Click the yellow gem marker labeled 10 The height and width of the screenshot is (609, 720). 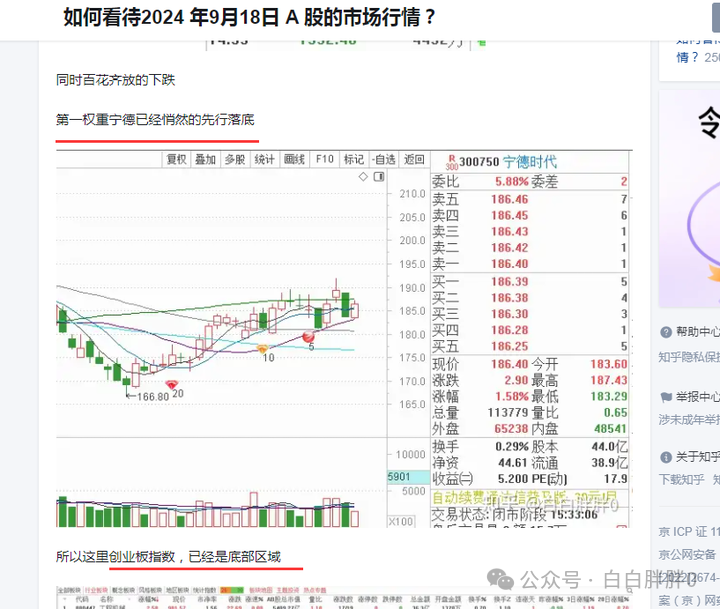262,350
